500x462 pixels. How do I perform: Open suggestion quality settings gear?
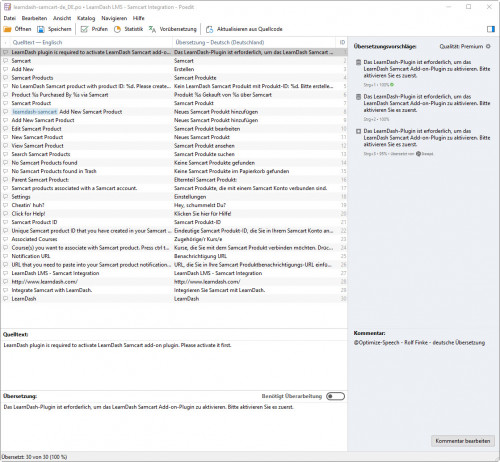[x=488, y=46]
